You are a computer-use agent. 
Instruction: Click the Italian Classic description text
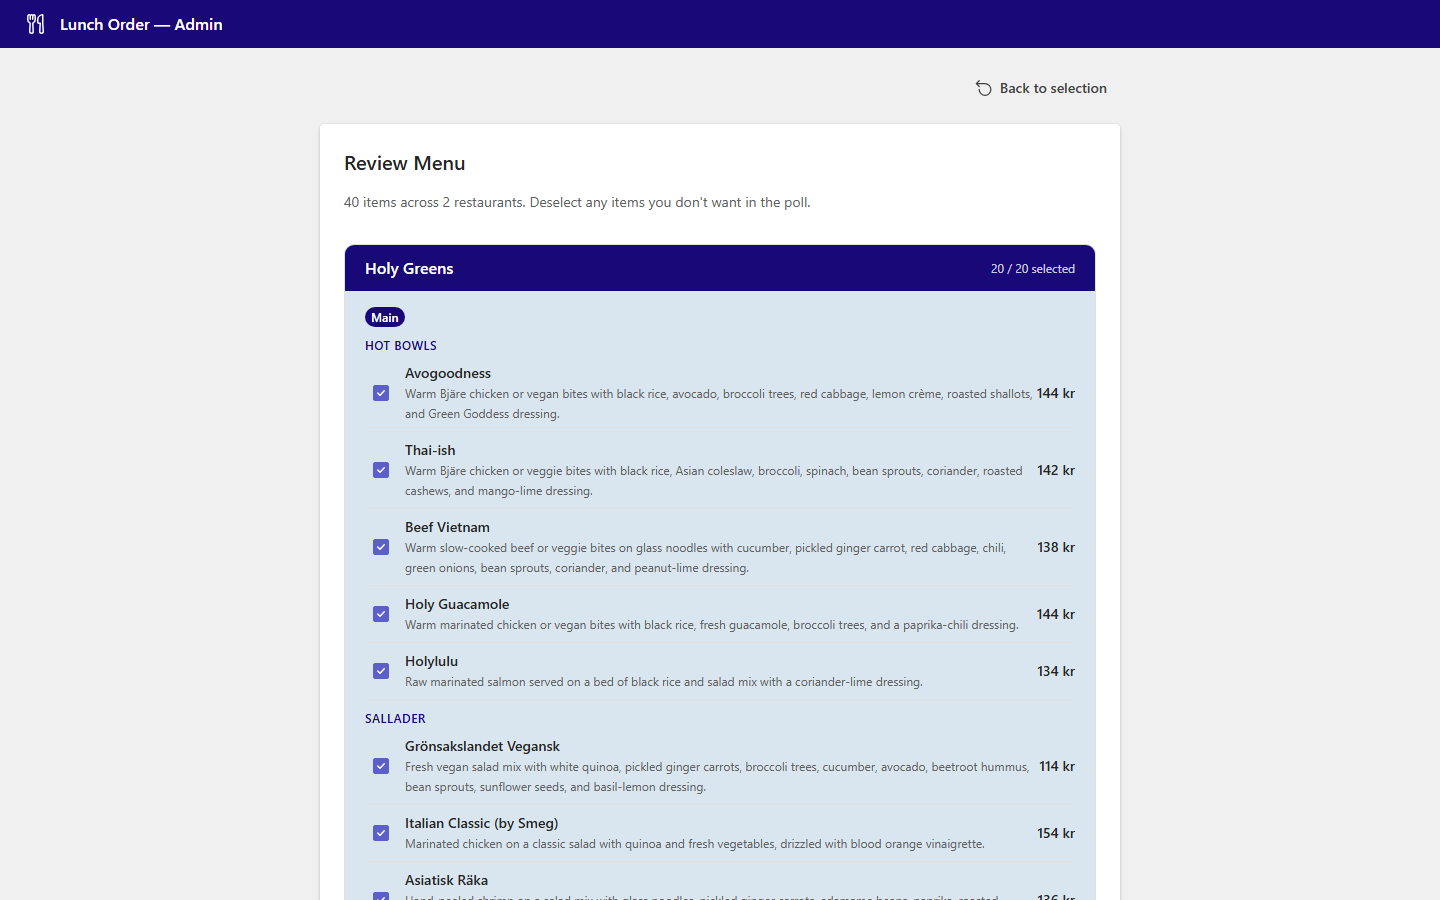695,844
